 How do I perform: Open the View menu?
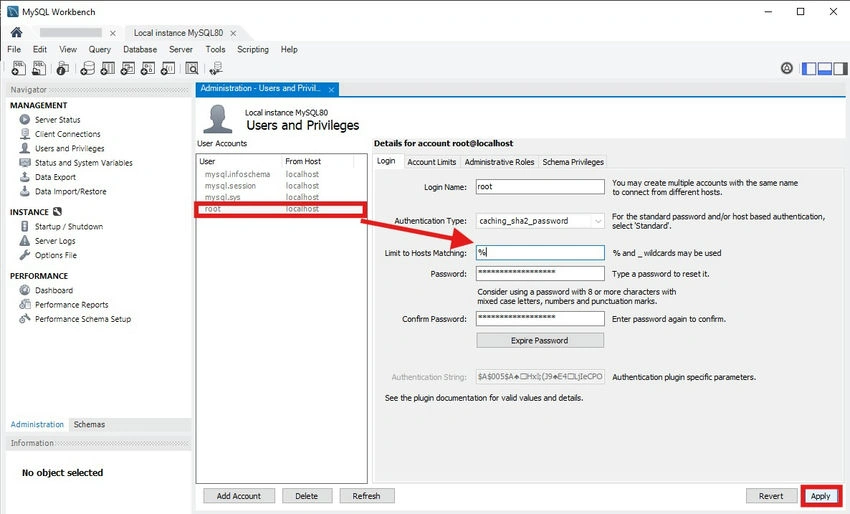point(68,49)
